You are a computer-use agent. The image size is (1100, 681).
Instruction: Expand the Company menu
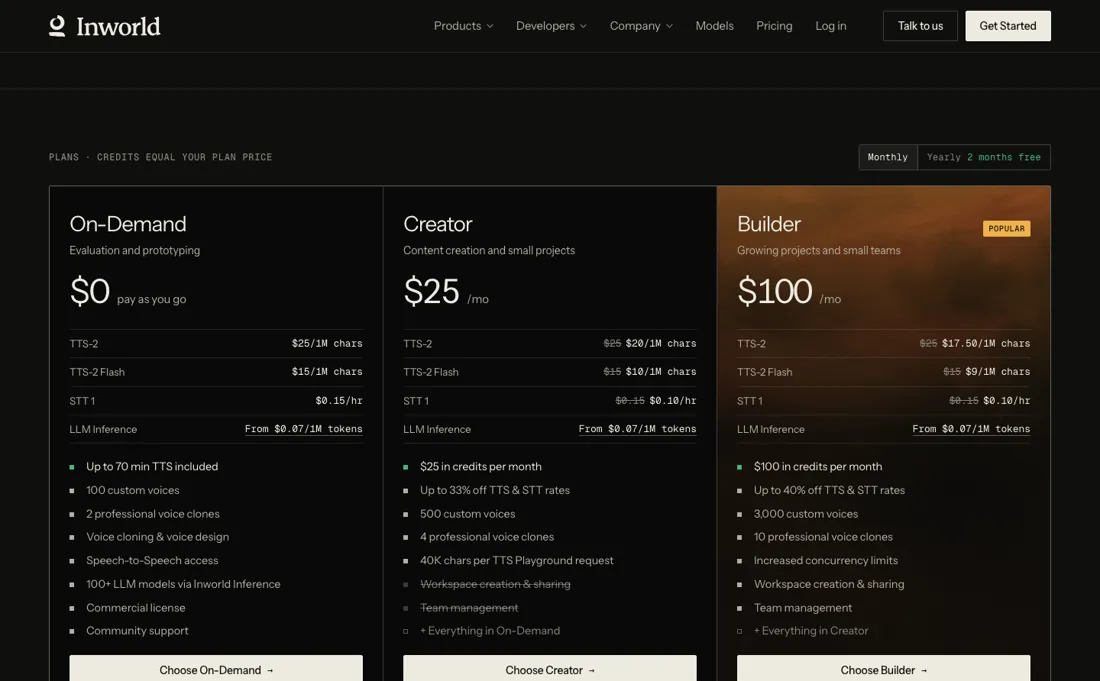[641, 26]
